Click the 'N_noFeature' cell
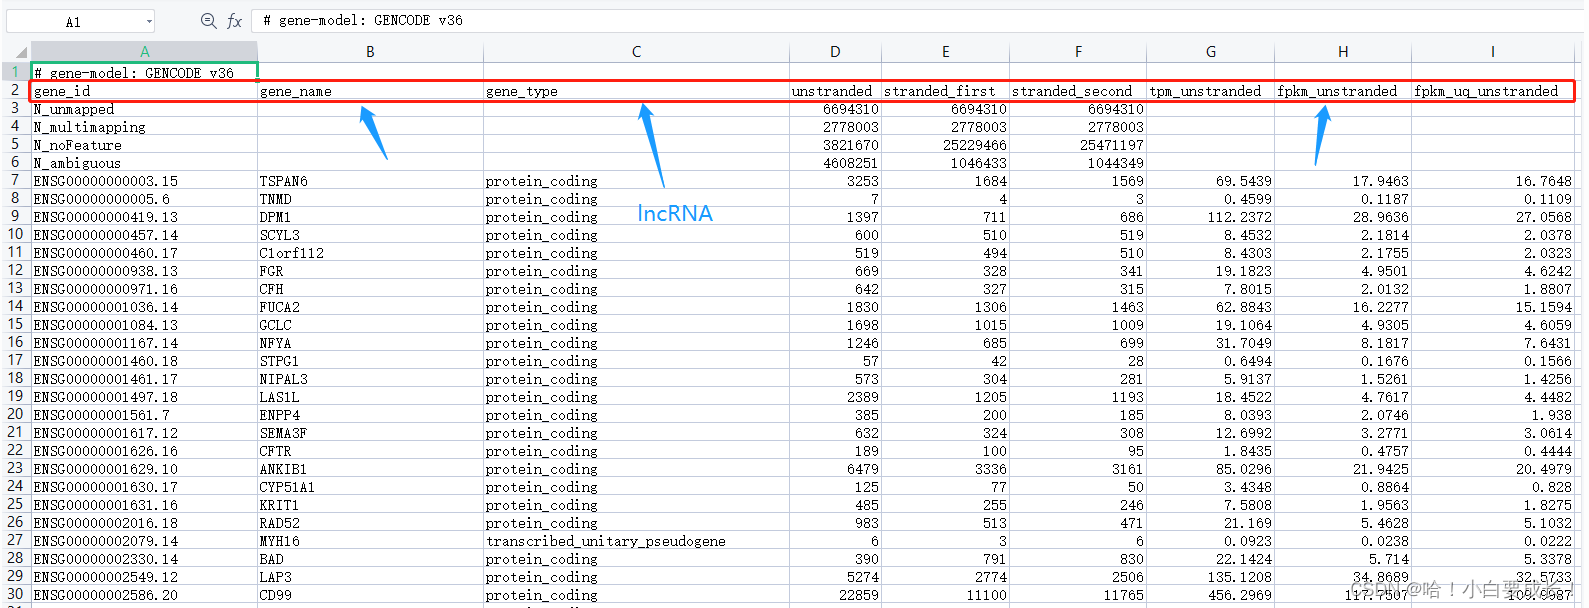The width and height of the screenshot is (1589, 608). pyautogui.click(x=144, y=145)
